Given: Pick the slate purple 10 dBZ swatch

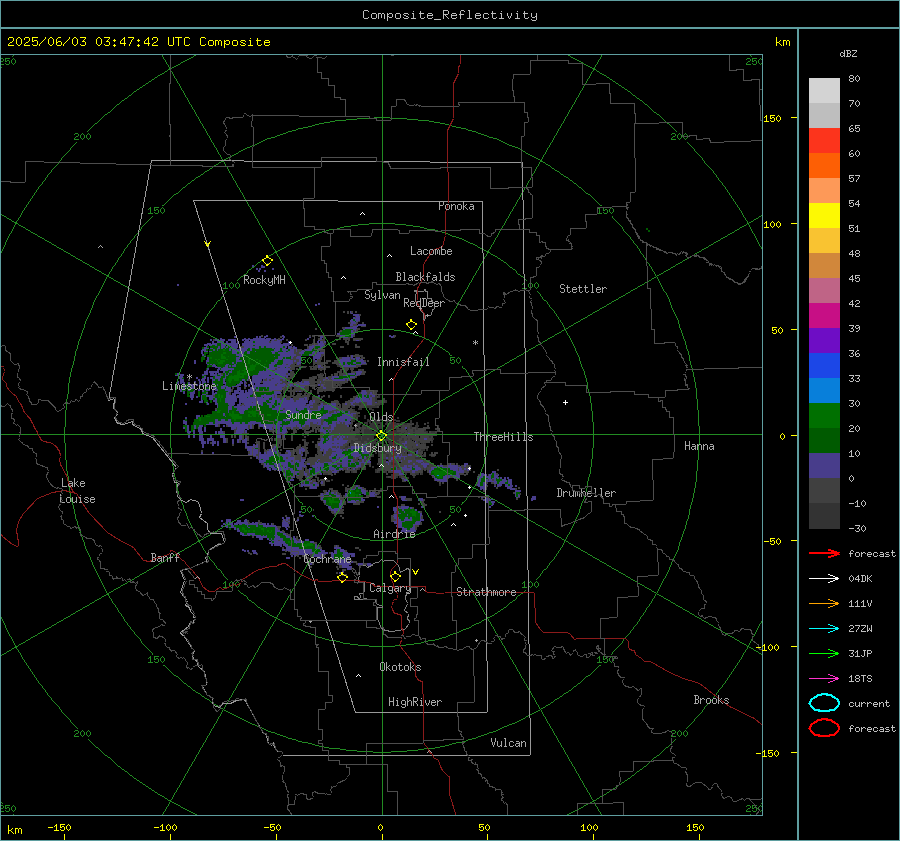Looking at the screenshot, I should [824, 465].
